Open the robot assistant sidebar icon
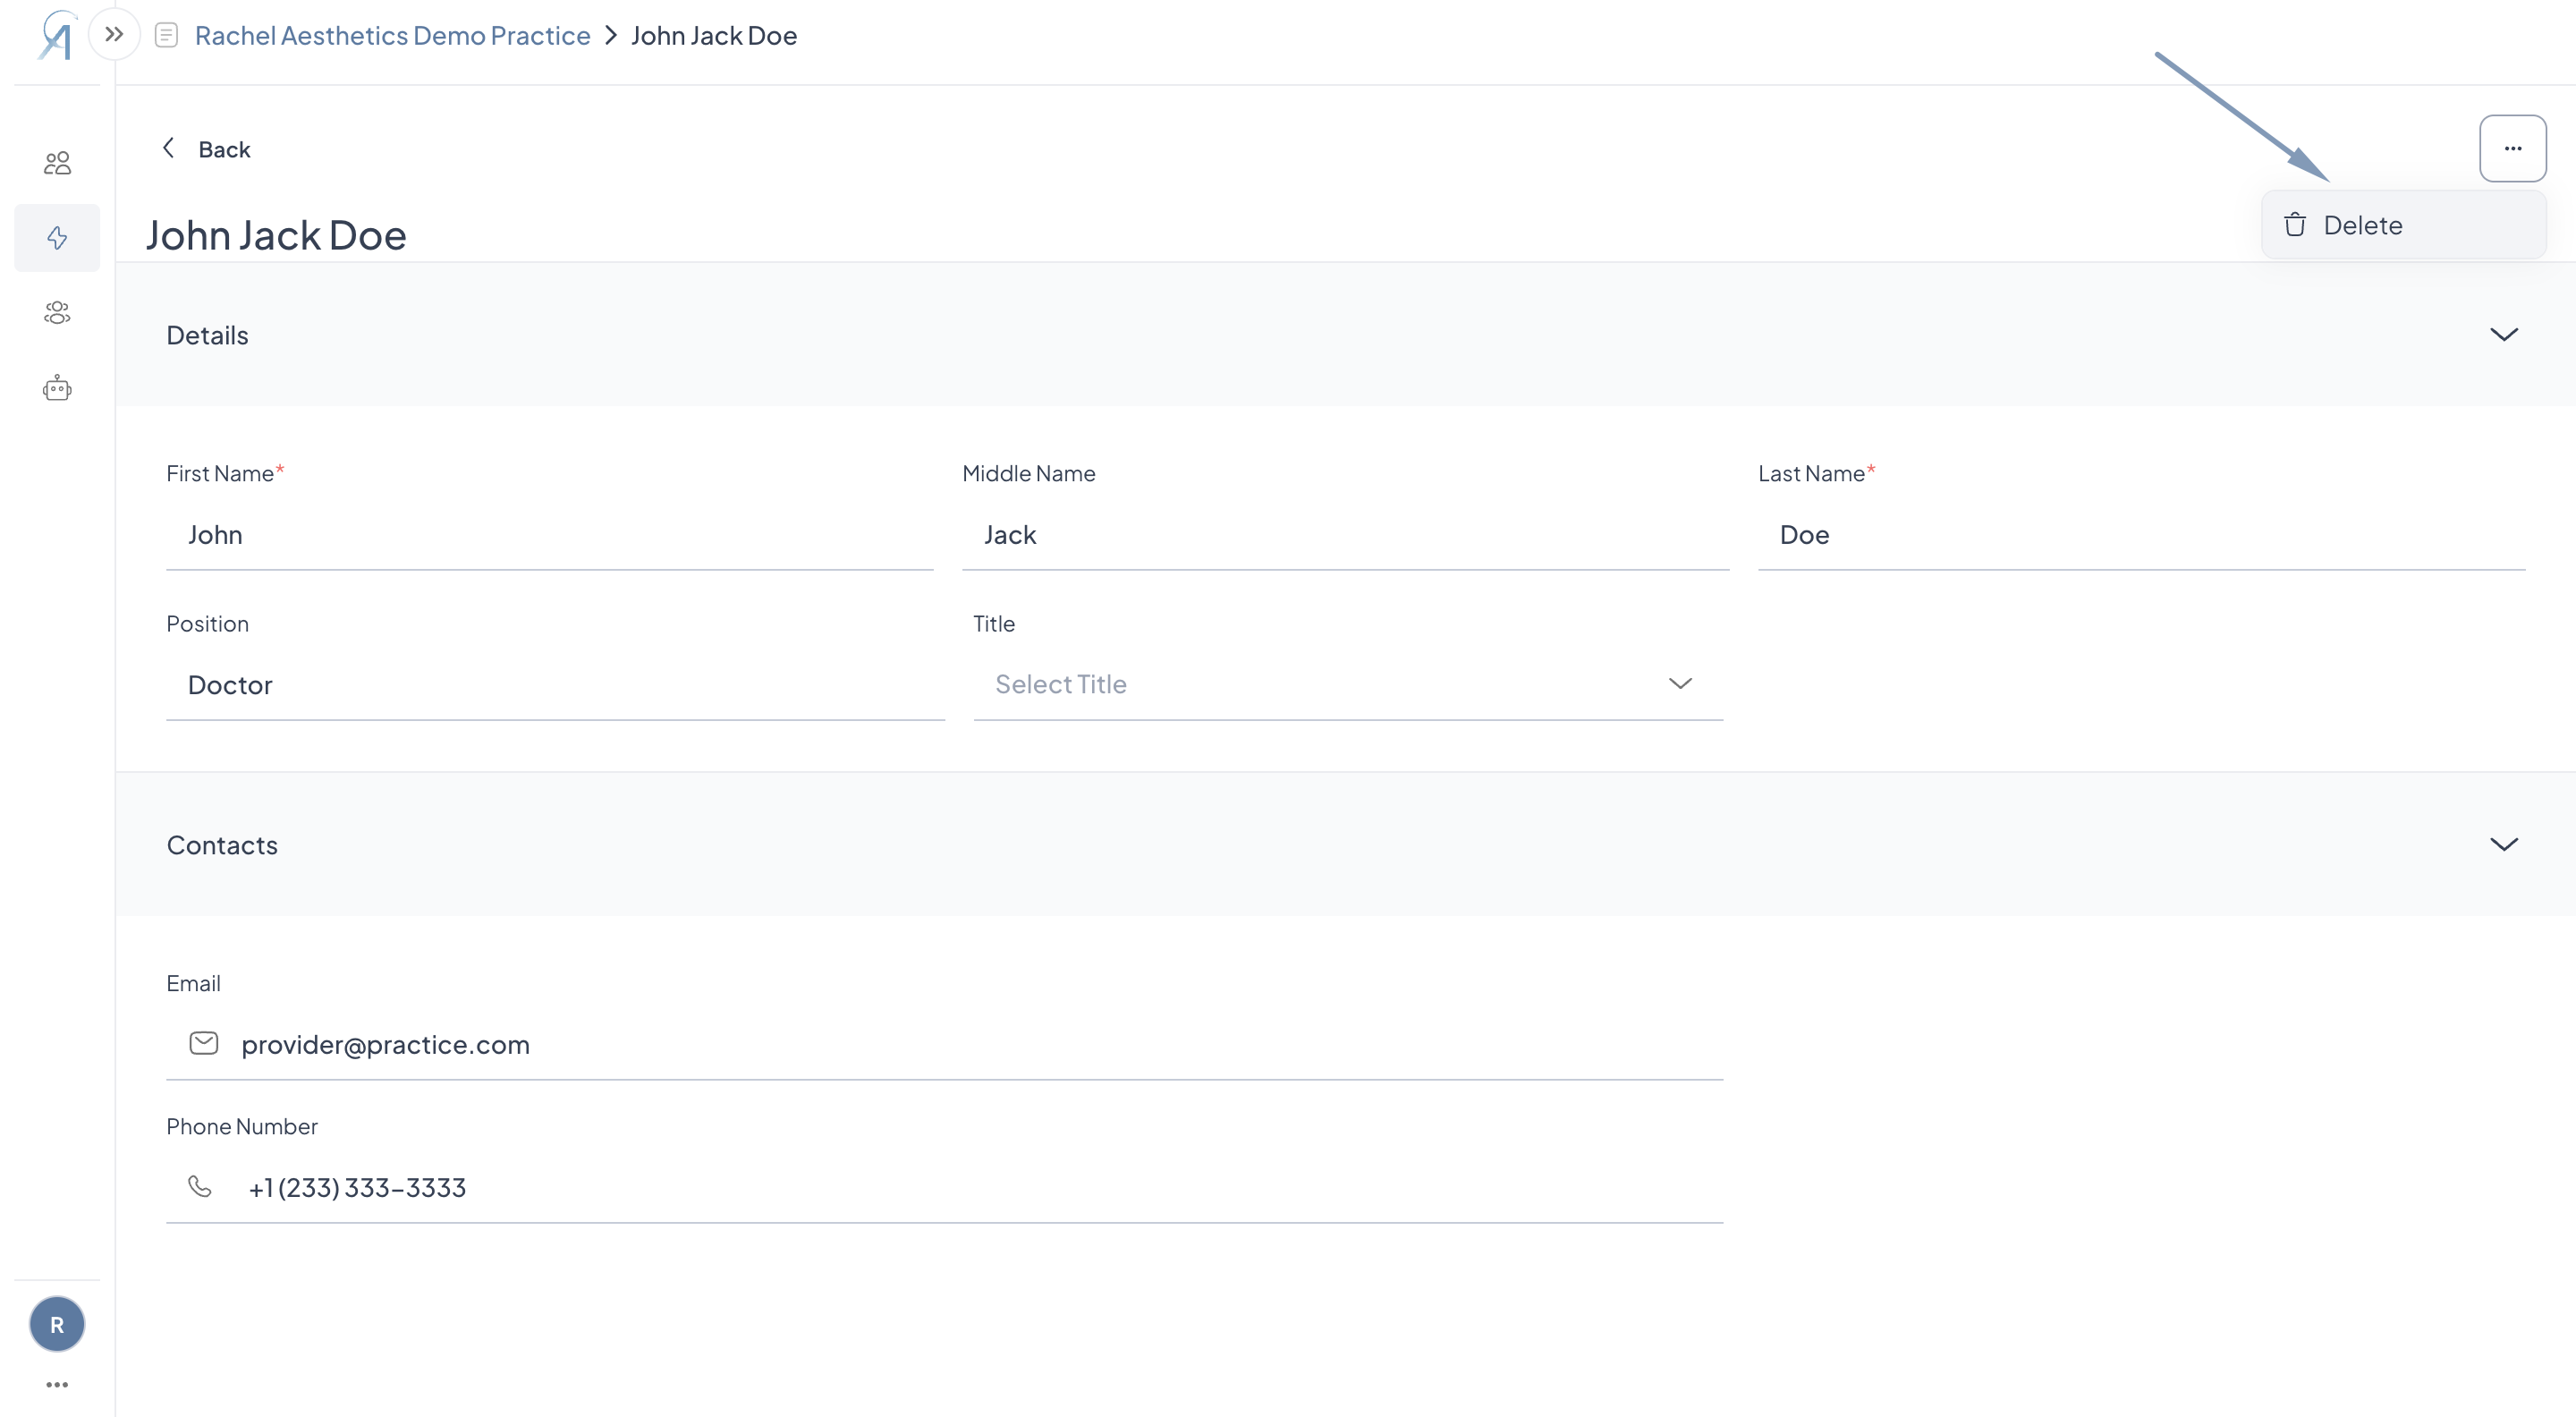This screenshot has width=2576, height=1417. (57, 388)
